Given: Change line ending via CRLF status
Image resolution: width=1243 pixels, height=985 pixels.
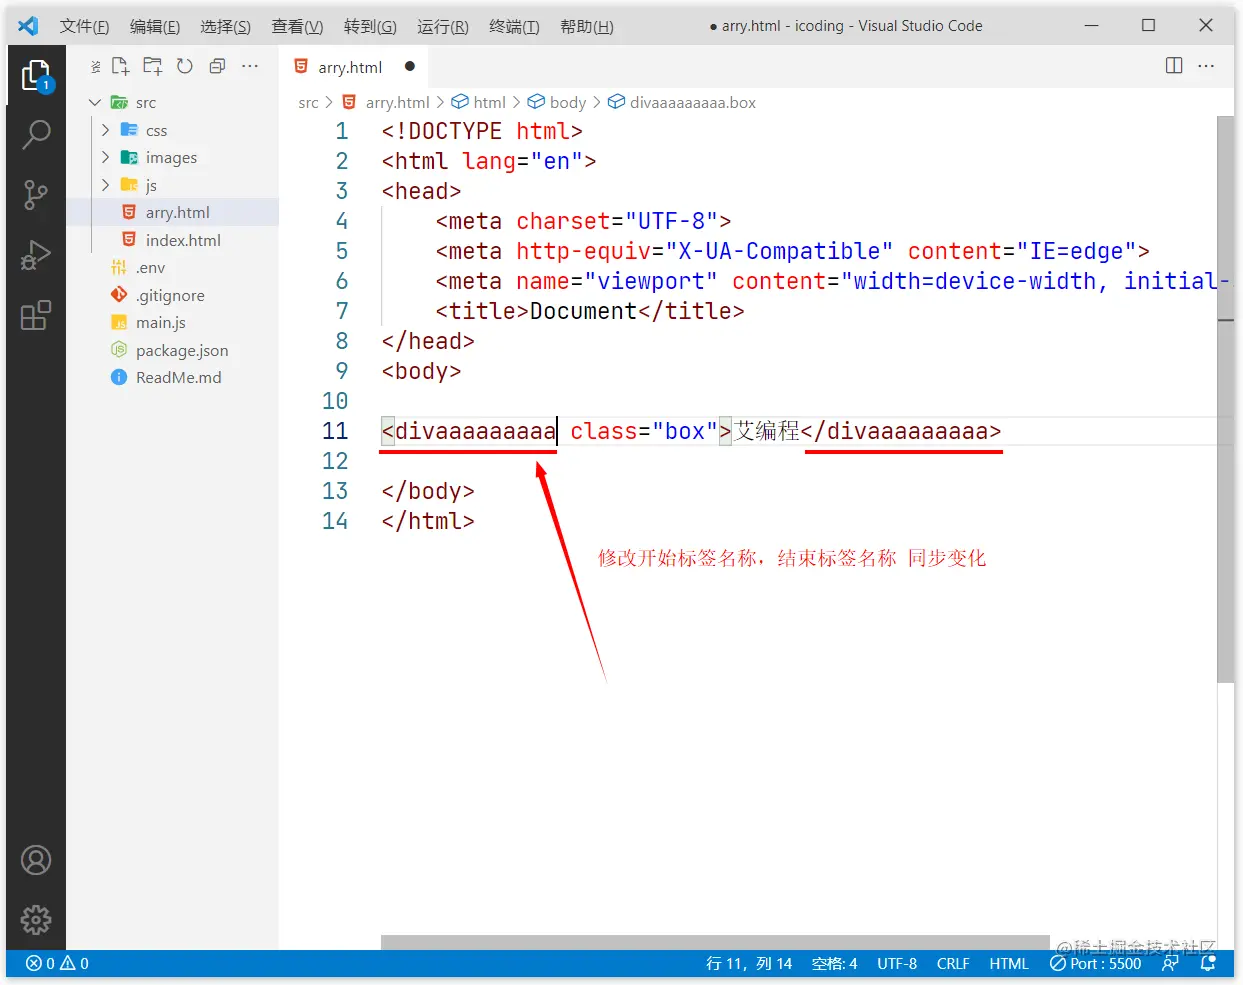Looking at the screenshot, I should (x=953, y=963).
